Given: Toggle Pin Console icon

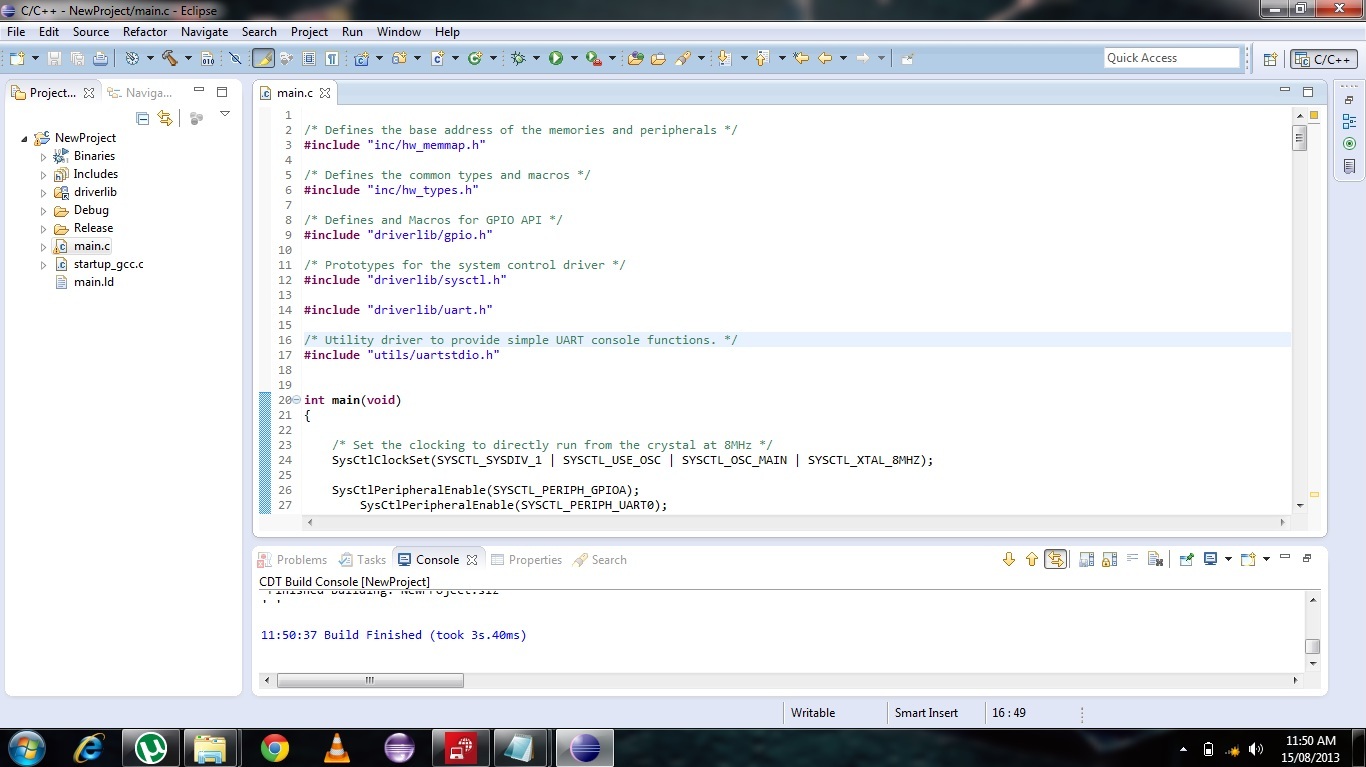Looking at the screenshot, I should coord(1186,560).
